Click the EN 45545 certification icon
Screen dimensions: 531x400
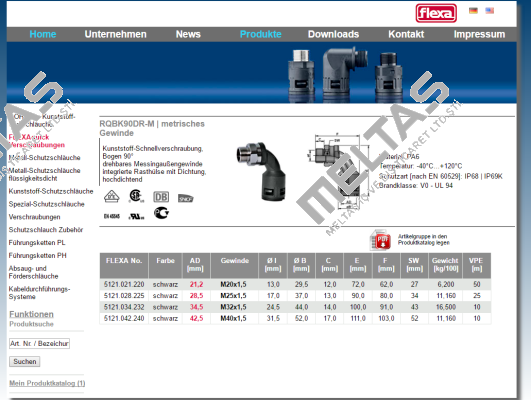(x=112, y=216)
